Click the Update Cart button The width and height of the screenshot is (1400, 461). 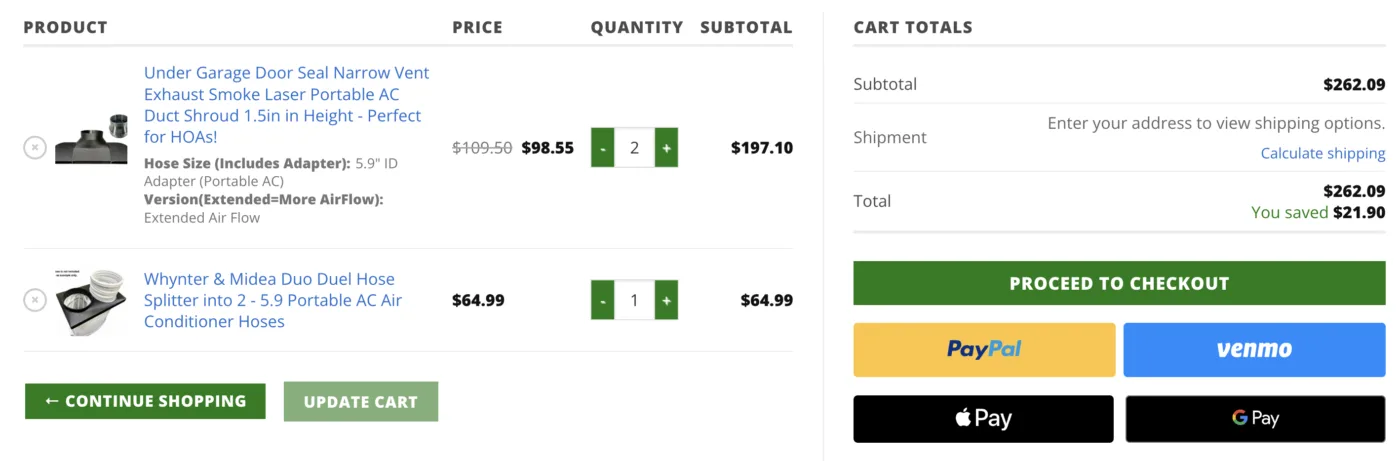(x=361, y=402)
